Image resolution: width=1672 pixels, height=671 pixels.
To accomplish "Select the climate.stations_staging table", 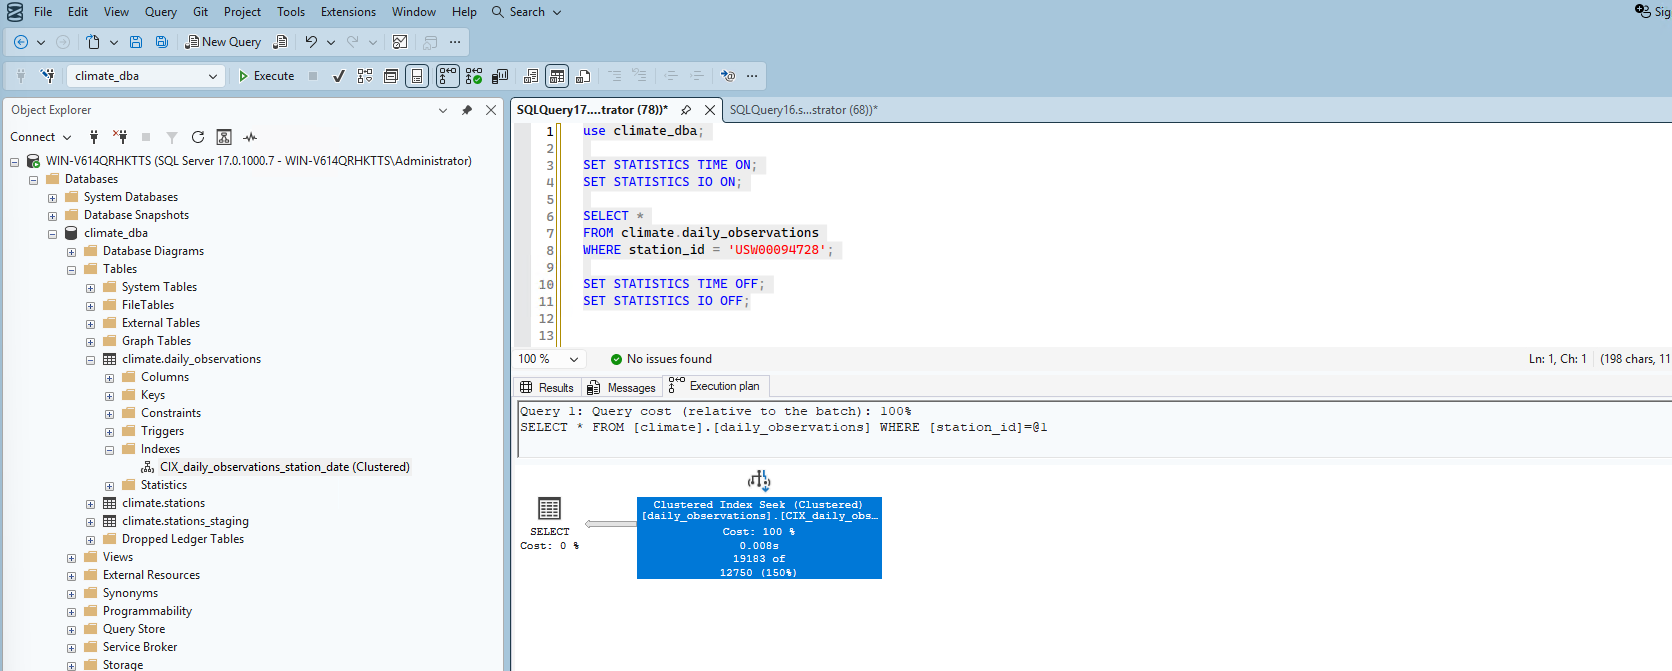I will tap(185, 521).
